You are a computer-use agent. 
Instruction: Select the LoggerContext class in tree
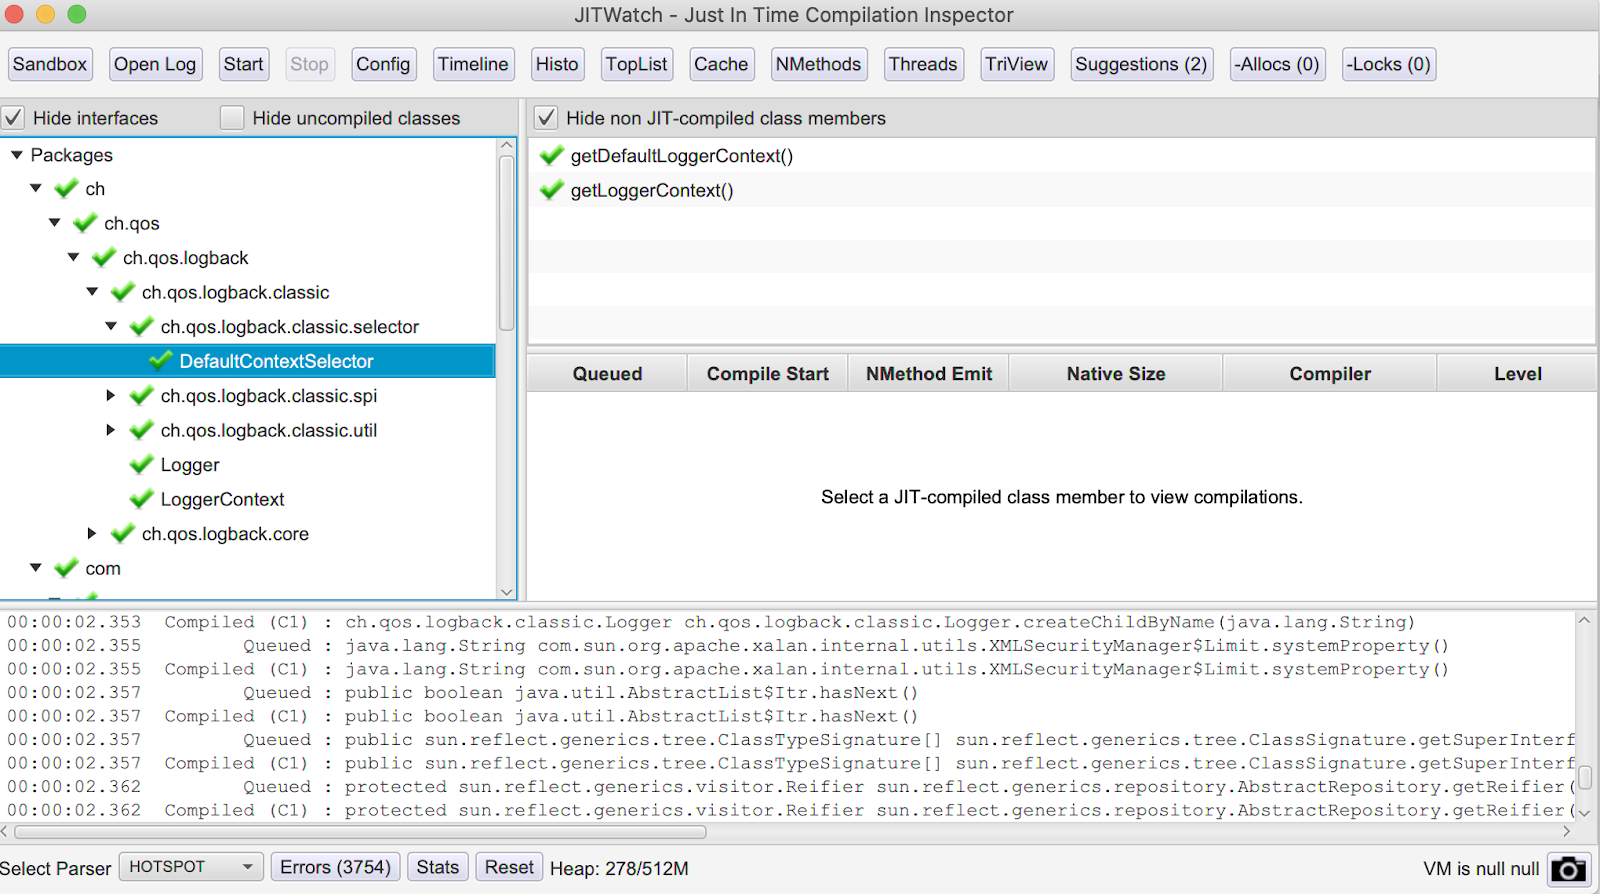coord(222,499)
